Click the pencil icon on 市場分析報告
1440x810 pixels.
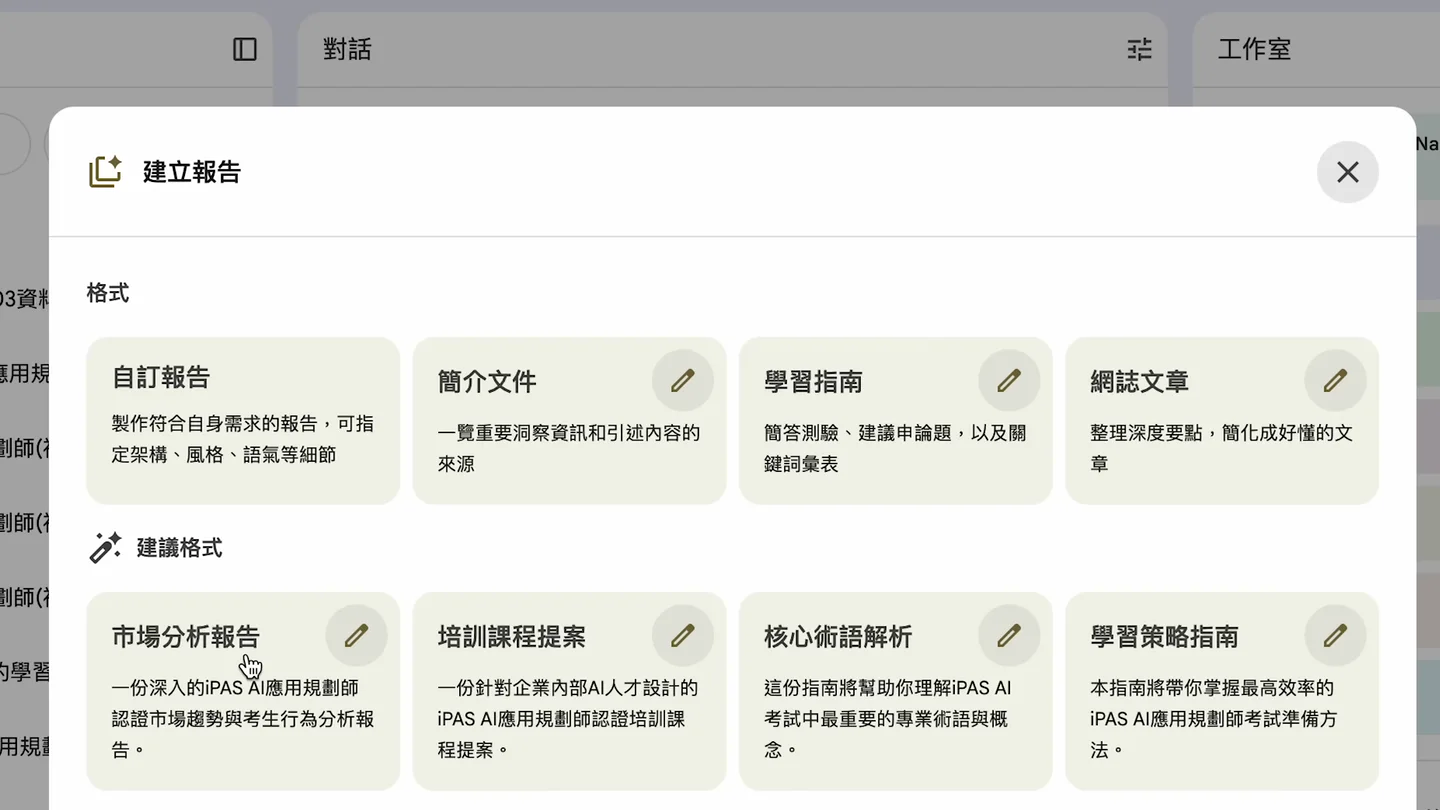tap(357, 636)
